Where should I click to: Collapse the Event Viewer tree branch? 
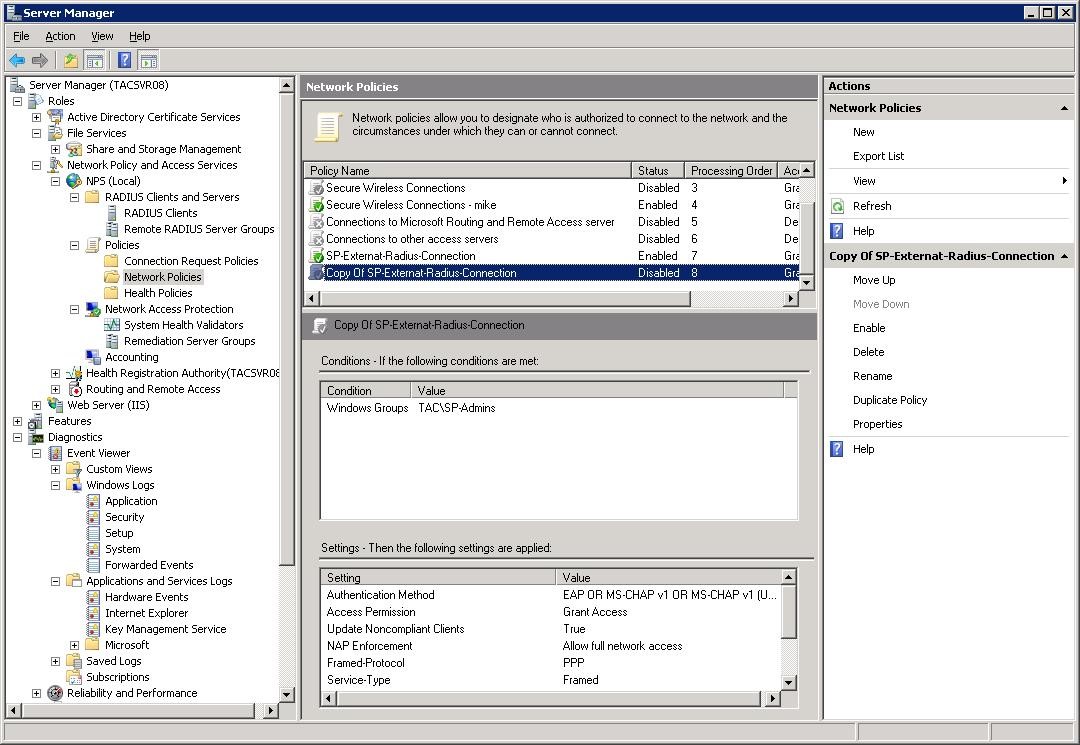click(36, 453)
